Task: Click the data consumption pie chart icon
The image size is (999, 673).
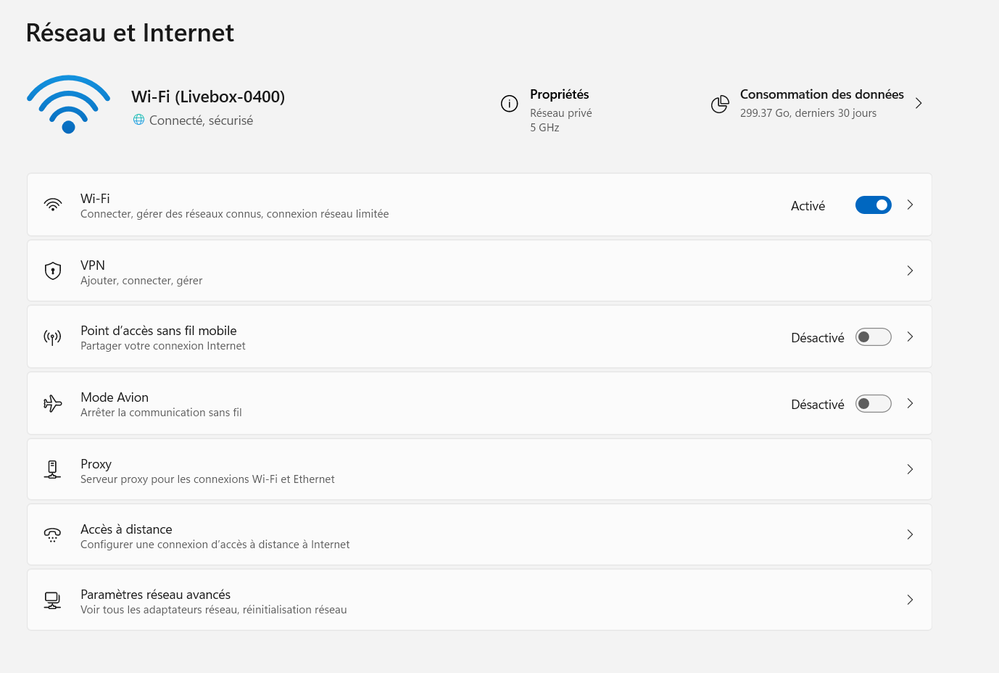Action: click(719, 104)
